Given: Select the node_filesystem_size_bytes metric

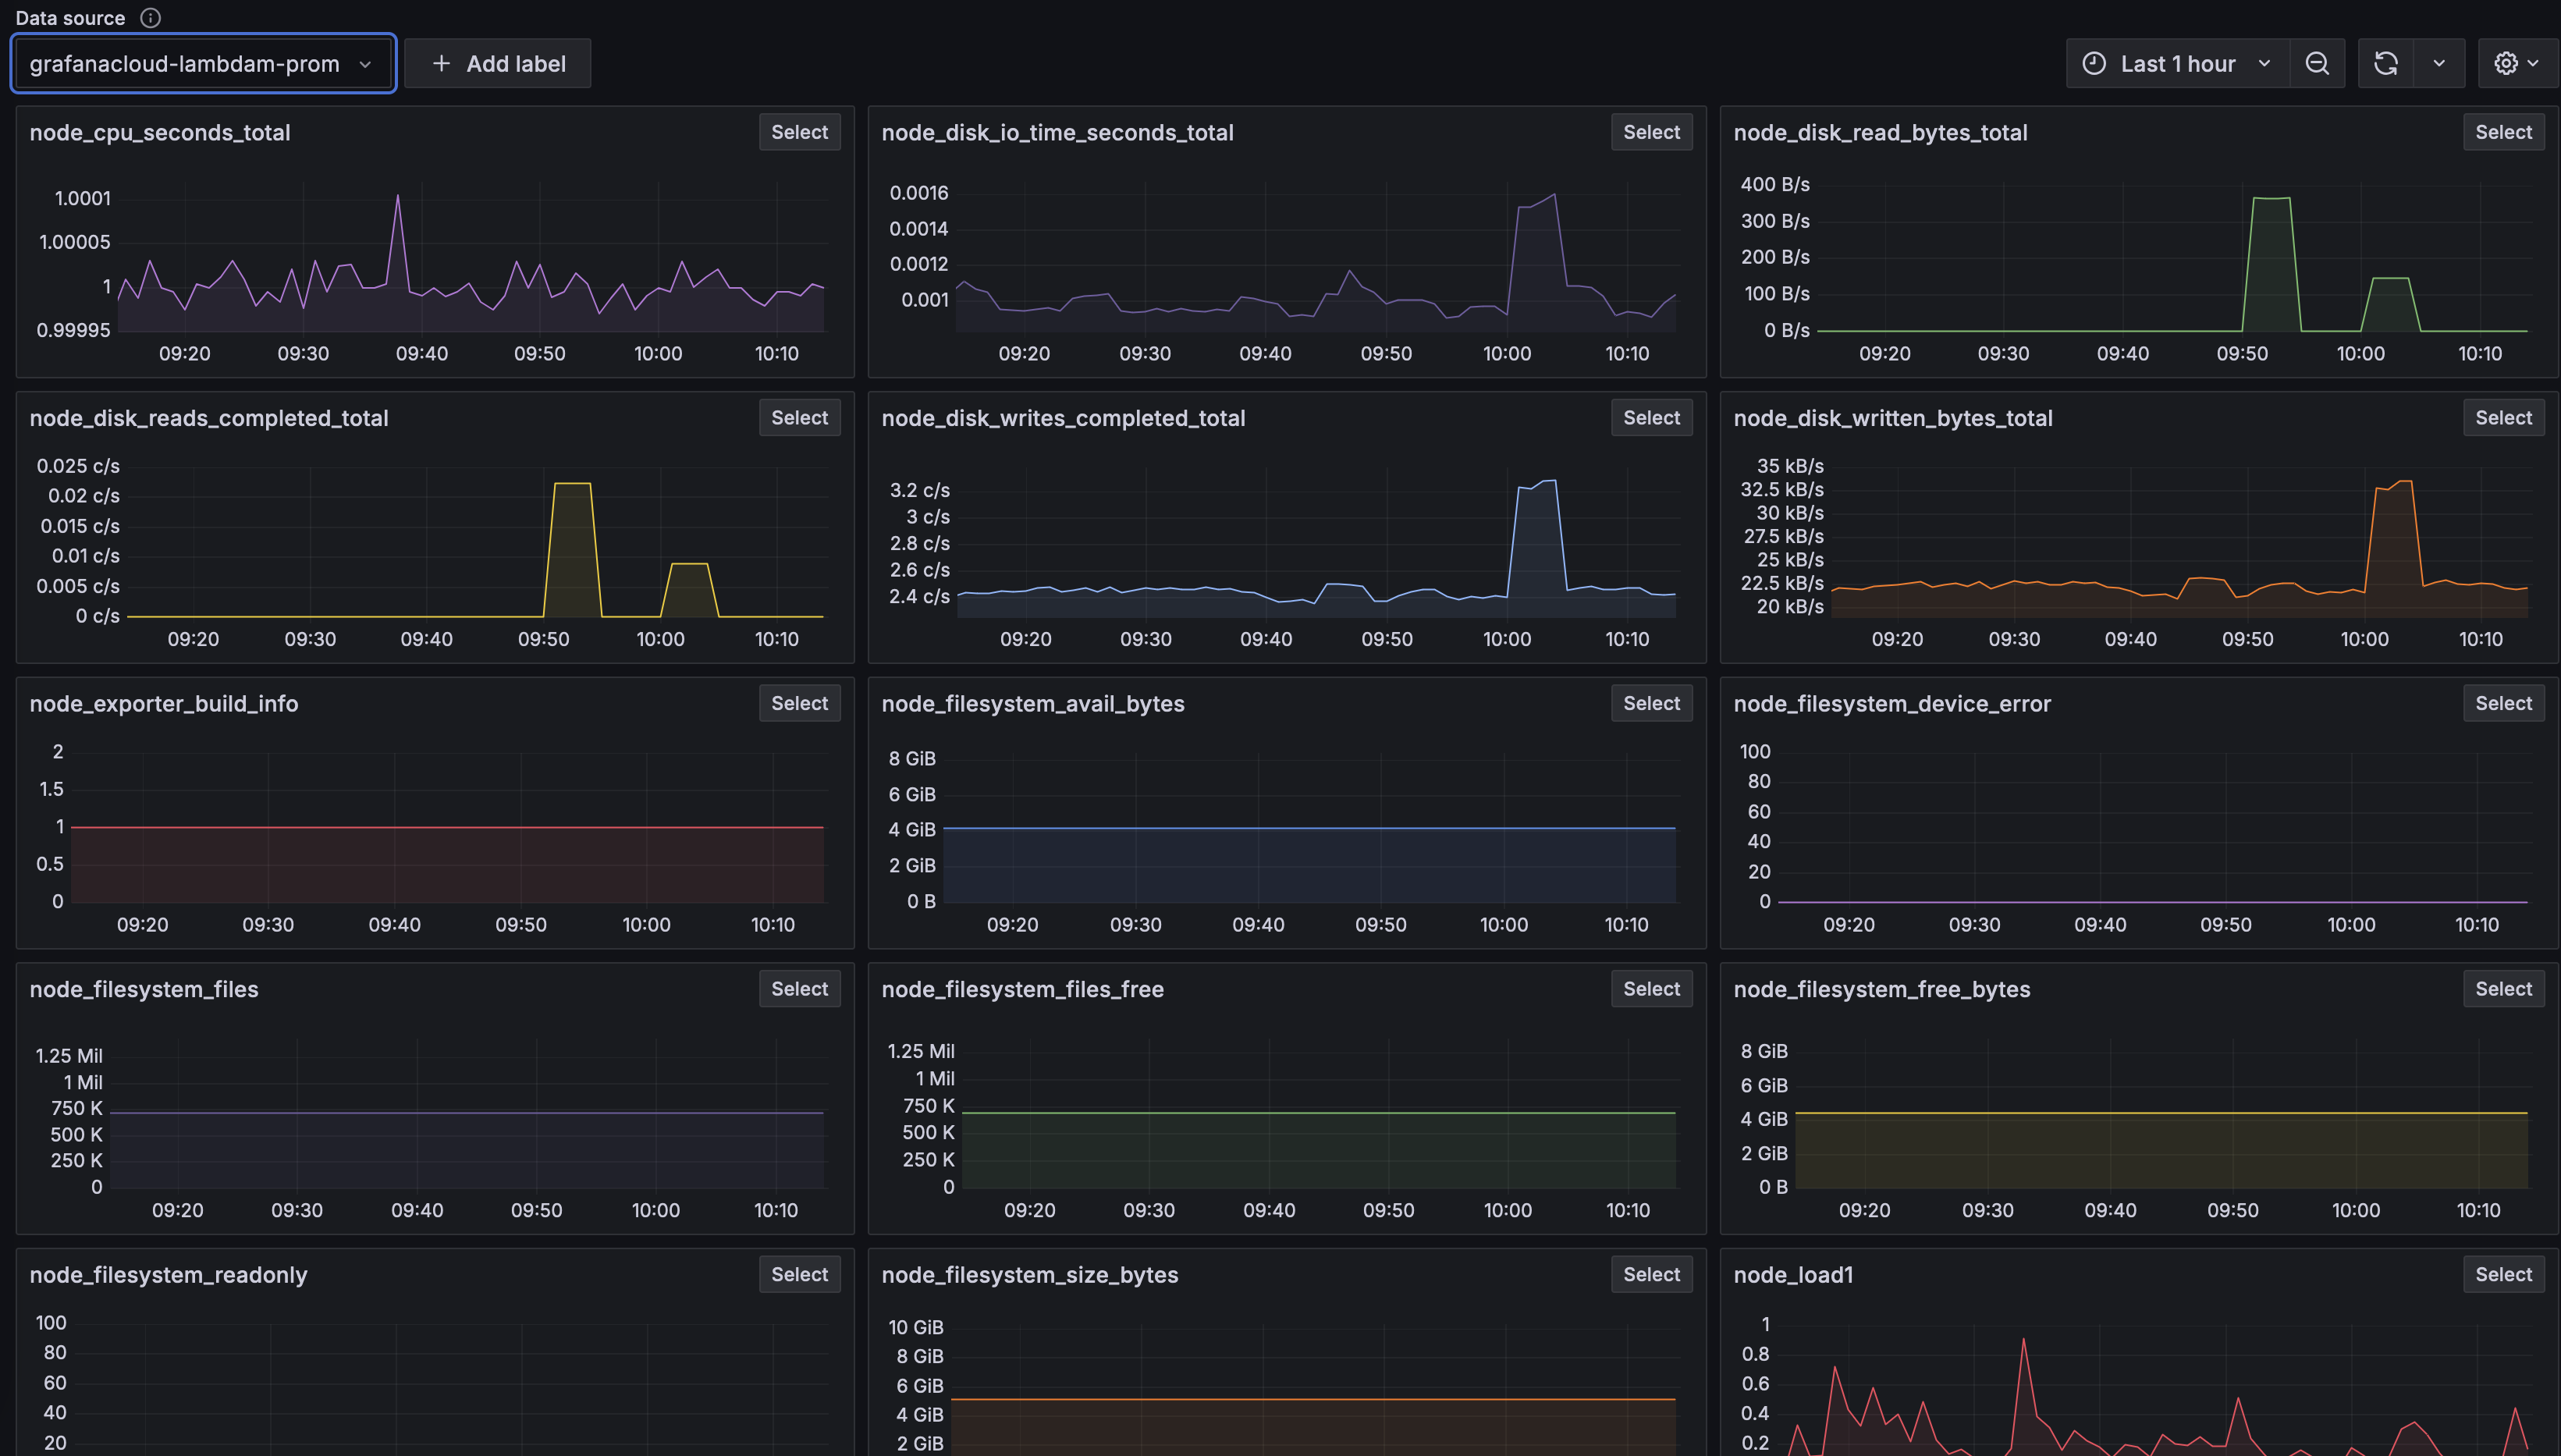Looking at the screenshot, I should click(1651, 1274).
